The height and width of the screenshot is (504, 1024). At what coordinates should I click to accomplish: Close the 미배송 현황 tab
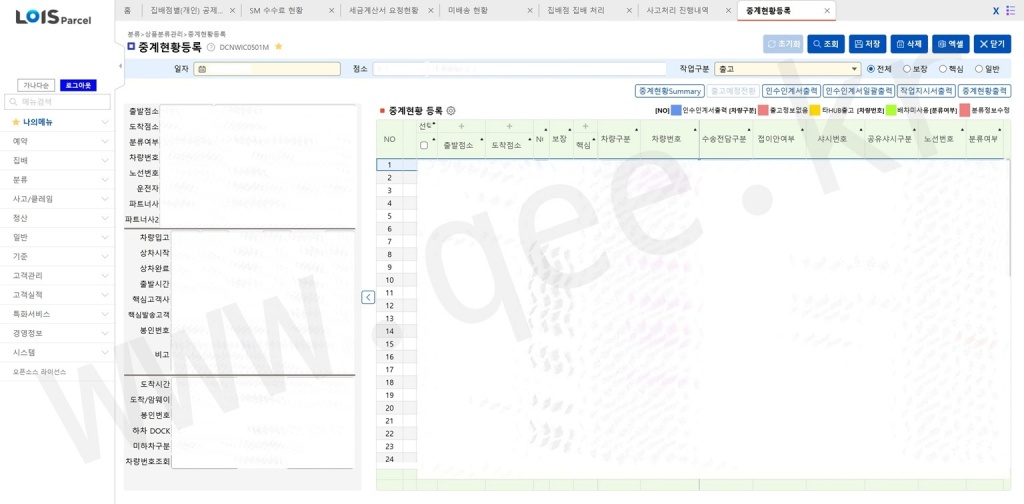coord(532,11)
